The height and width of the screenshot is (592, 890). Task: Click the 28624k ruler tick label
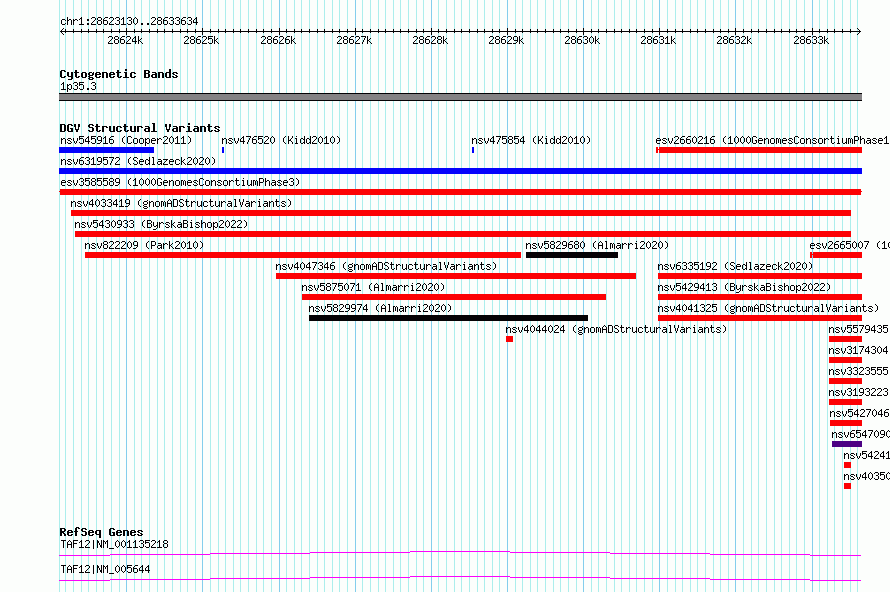[x=125, y=40]
